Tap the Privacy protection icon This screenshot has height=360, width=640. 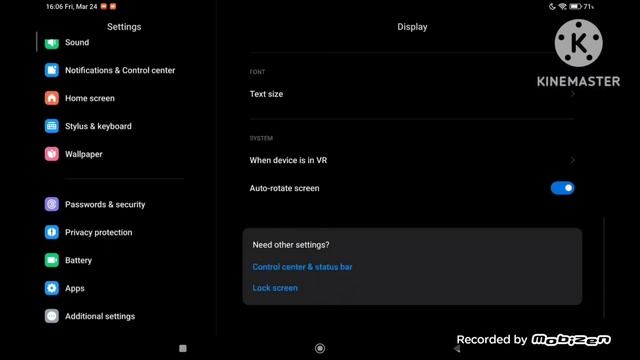click(52, 232)
